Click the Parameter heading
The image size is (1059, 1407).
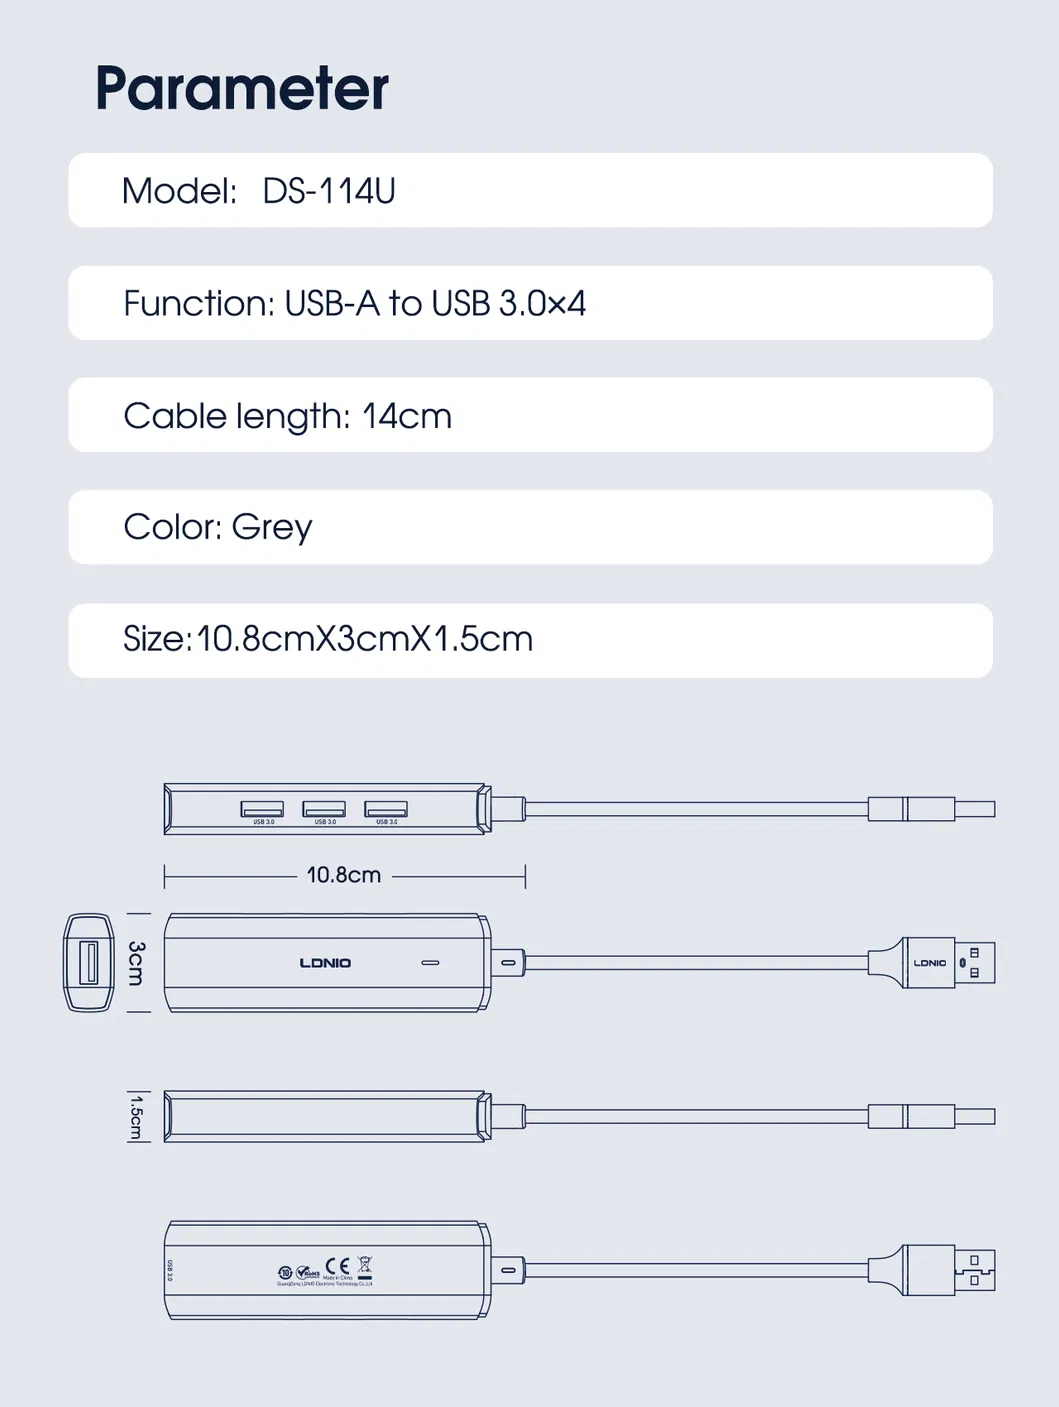point(242,88)
